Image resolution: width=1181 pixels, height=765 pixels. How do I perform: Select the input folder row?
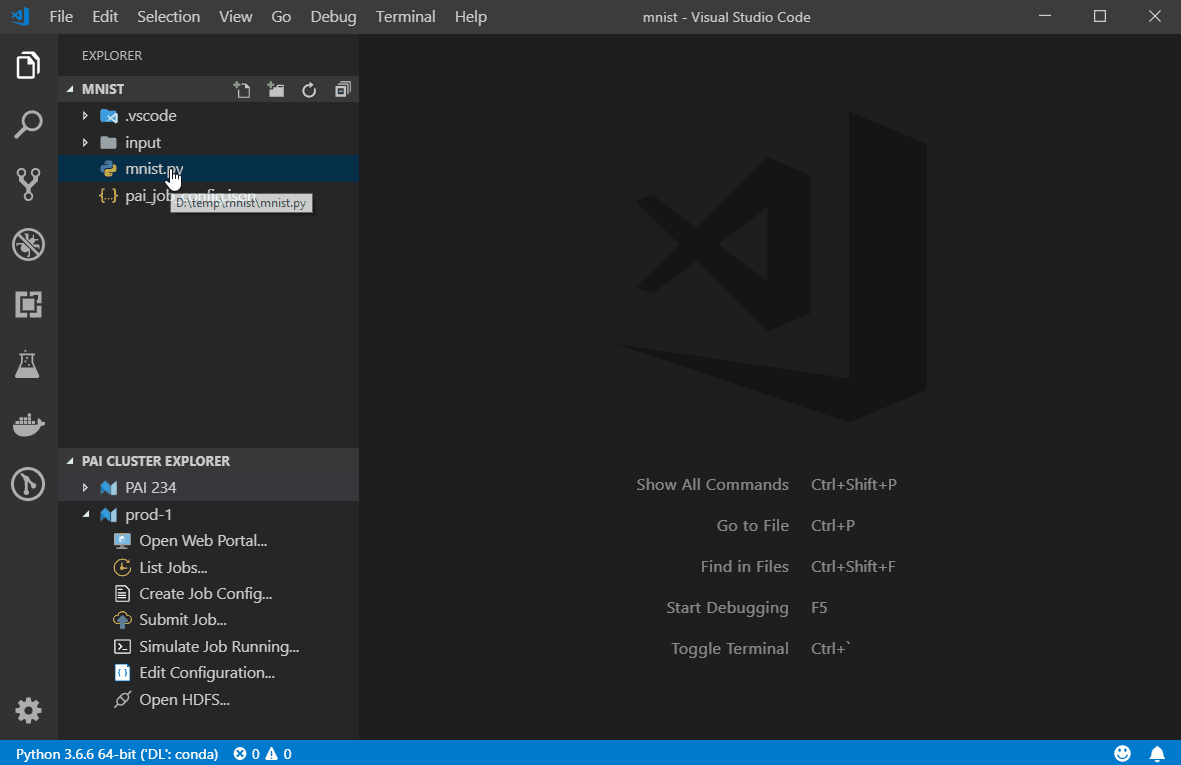209,142
